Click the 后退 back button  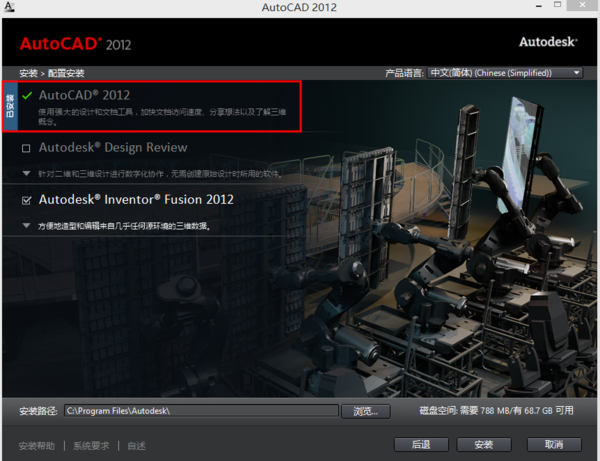pos(421,445)
